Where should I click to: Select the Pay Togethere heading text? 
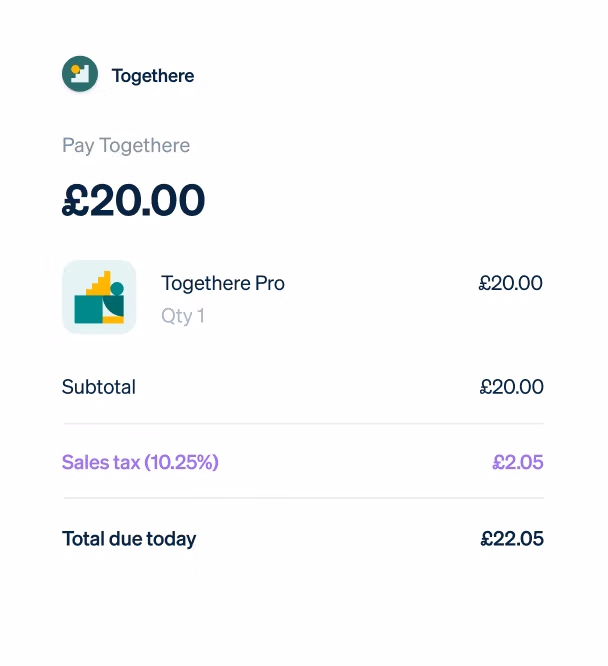tap(126, 146)
